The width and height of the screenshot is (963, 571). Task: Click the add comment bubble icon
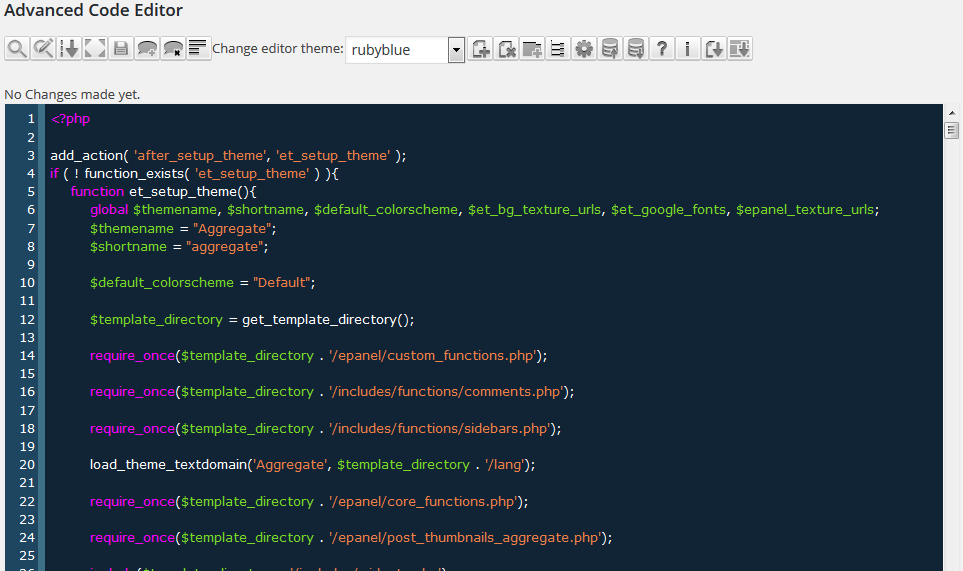[147, 49]
